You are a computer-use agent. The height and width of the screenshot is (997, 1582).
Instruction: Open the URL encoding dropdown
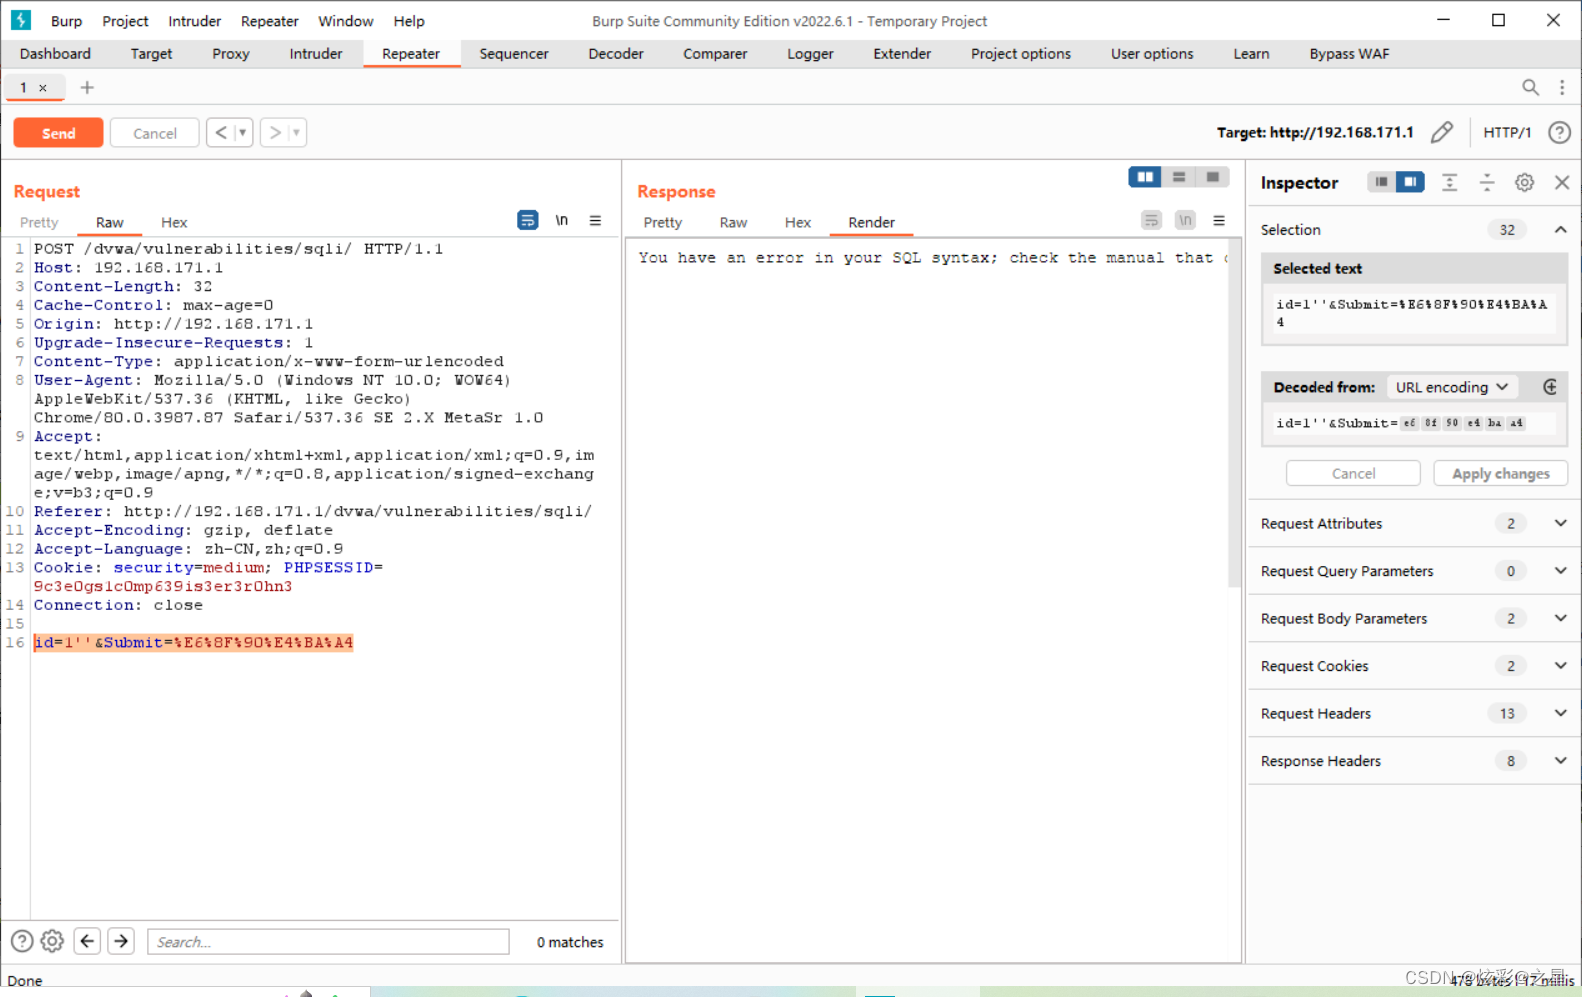click(x=1452, y=387)
